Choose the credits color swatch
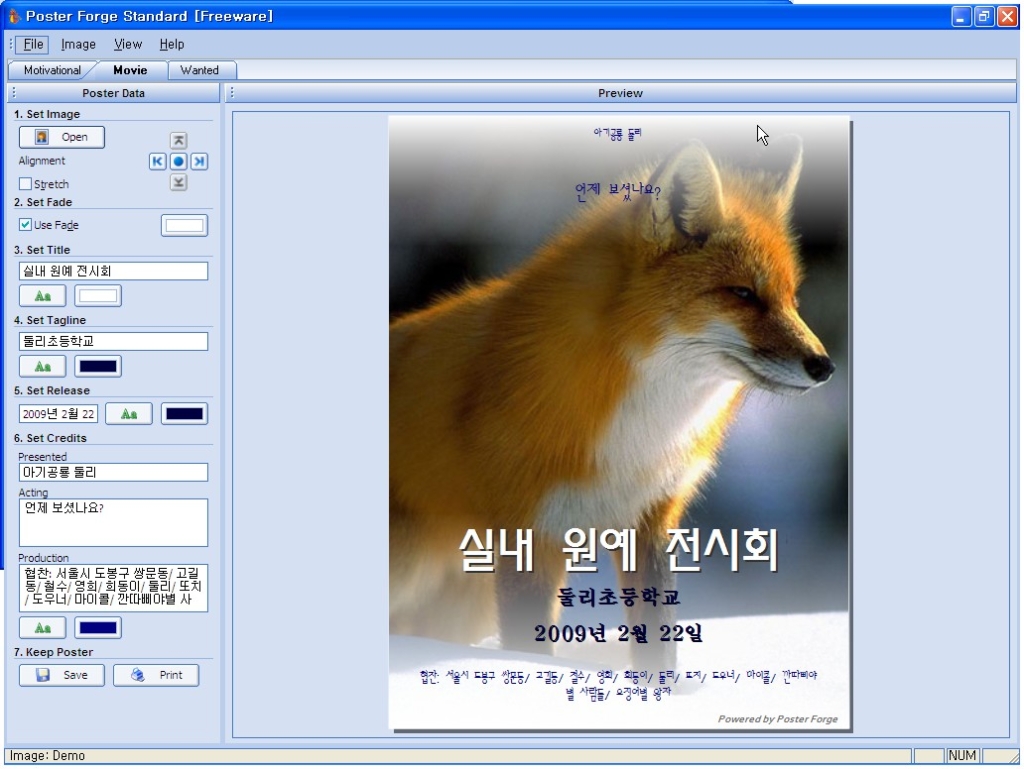Viewport: 1024px width, 769px height. coord(98,628)
